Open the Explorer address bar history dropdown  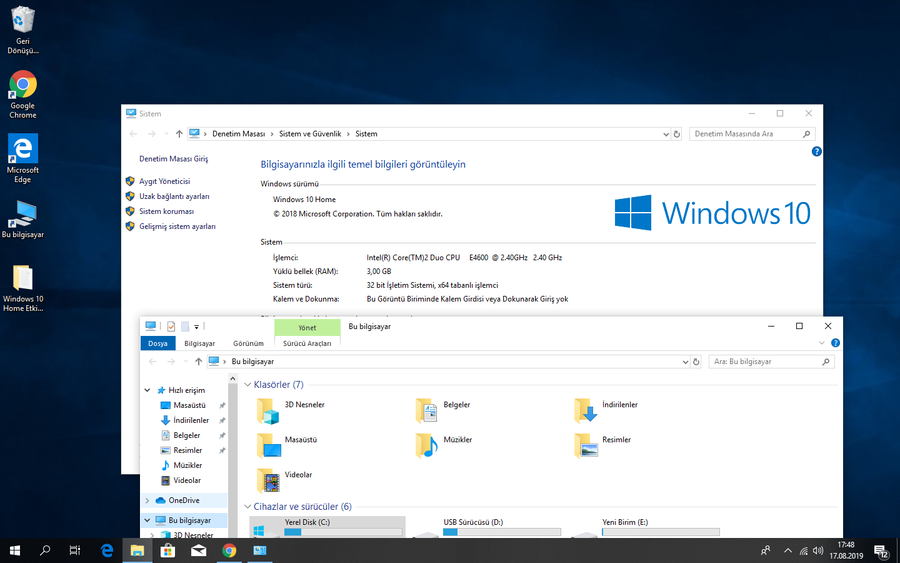[685, 361]
